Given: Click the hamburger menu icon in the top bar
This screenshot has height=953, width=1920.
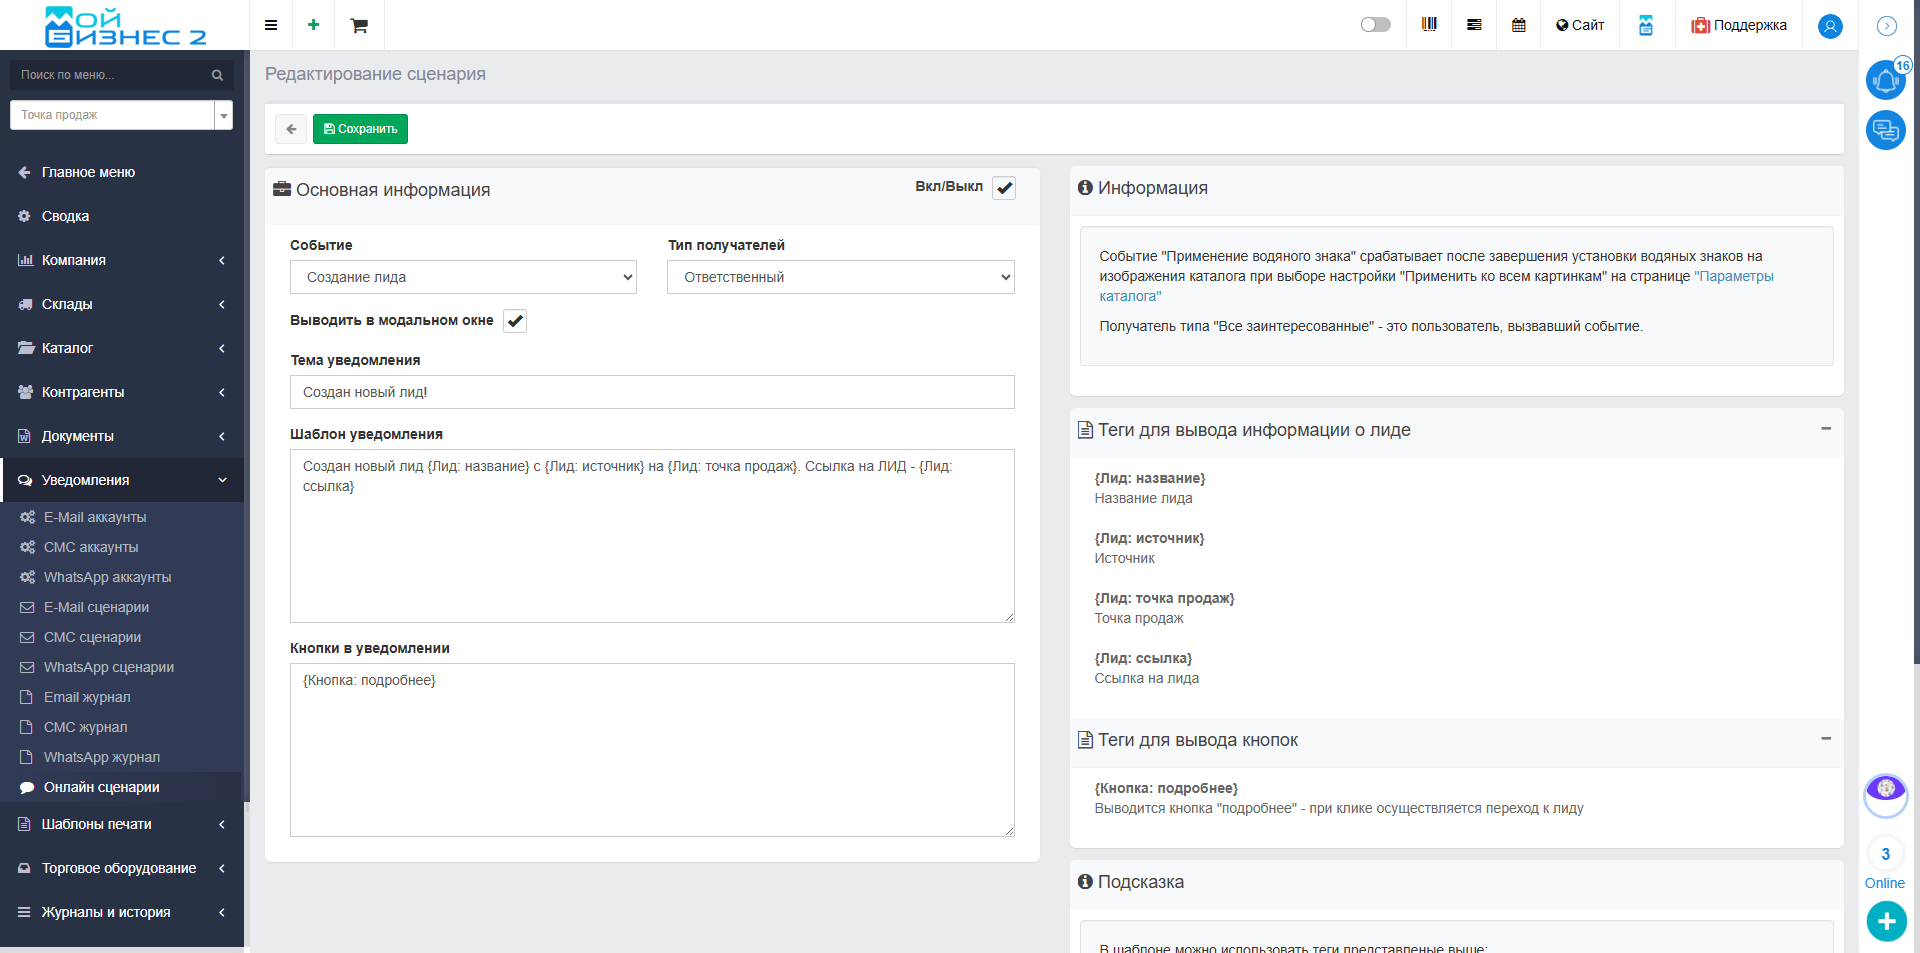Looking at the screenshot, I should tap(271, 25).
